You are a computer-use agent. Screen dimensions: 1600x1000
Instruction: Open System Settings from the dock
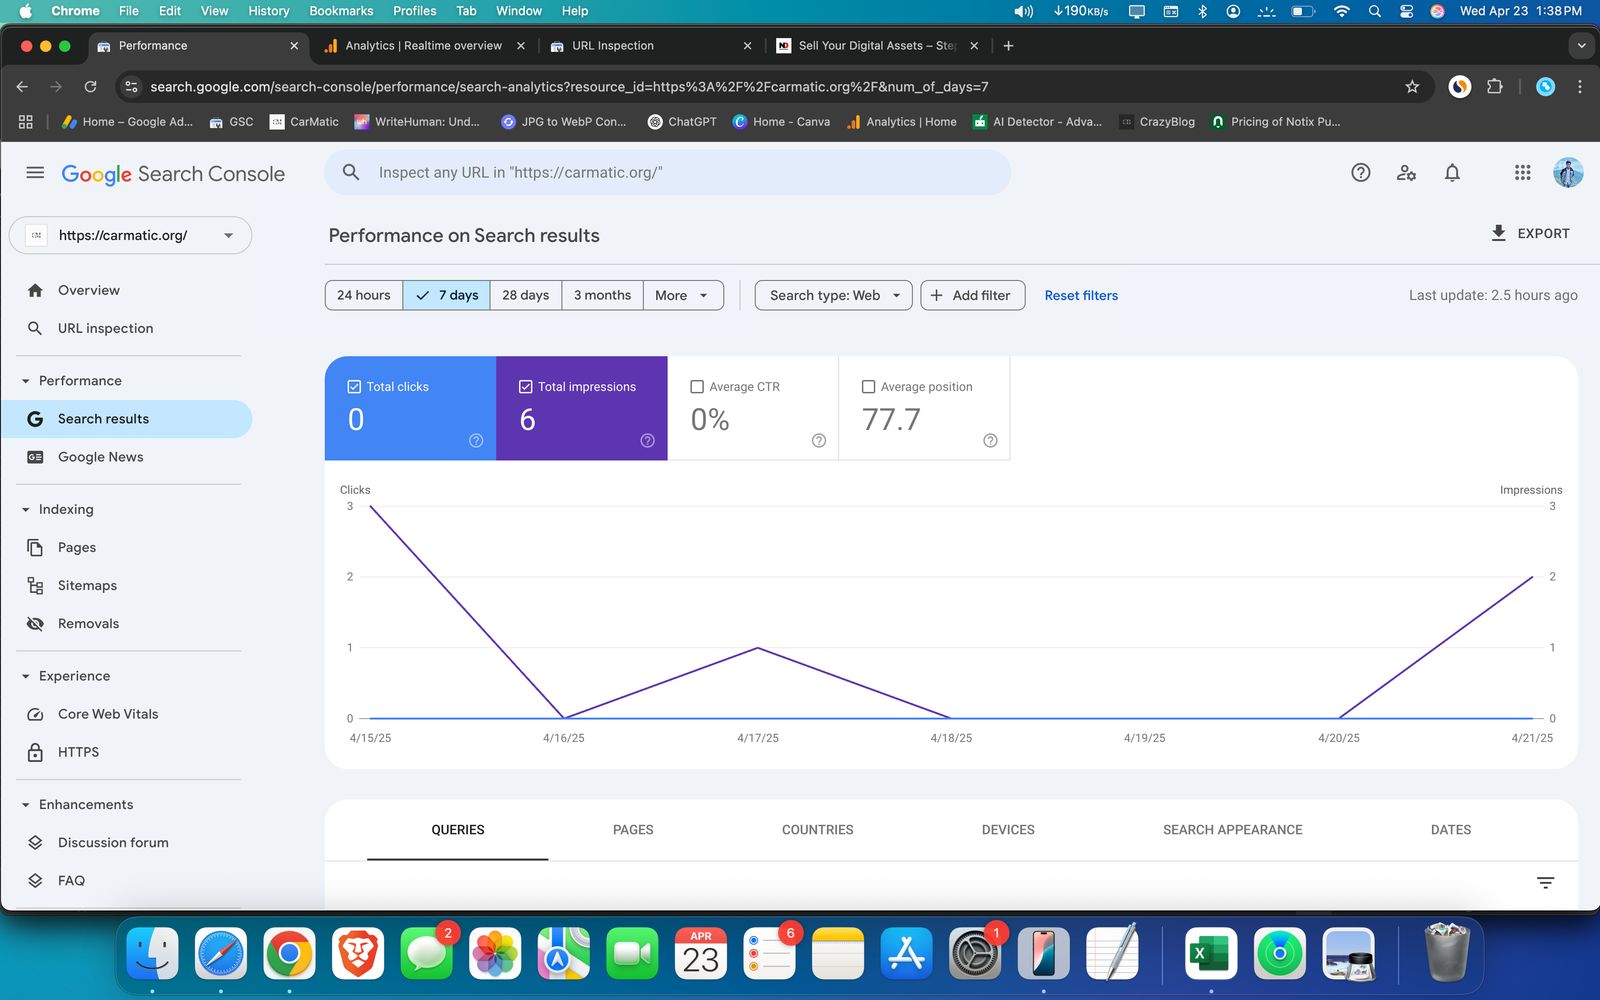coord(975,953)
